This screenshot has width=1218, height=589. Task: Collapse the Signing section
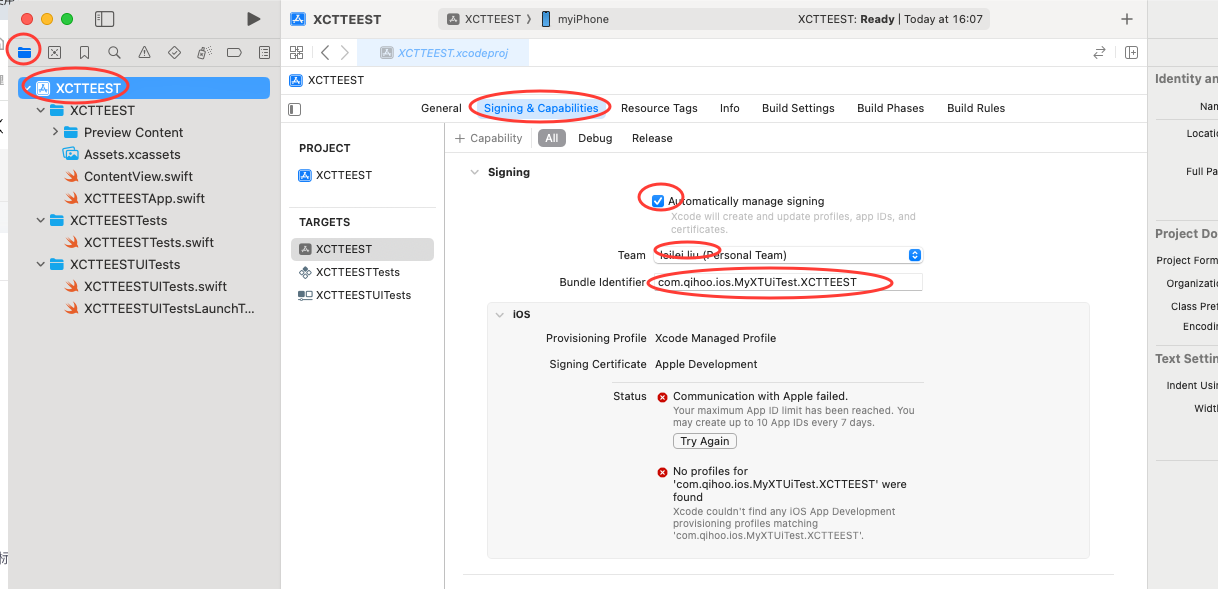coord(475,172)
